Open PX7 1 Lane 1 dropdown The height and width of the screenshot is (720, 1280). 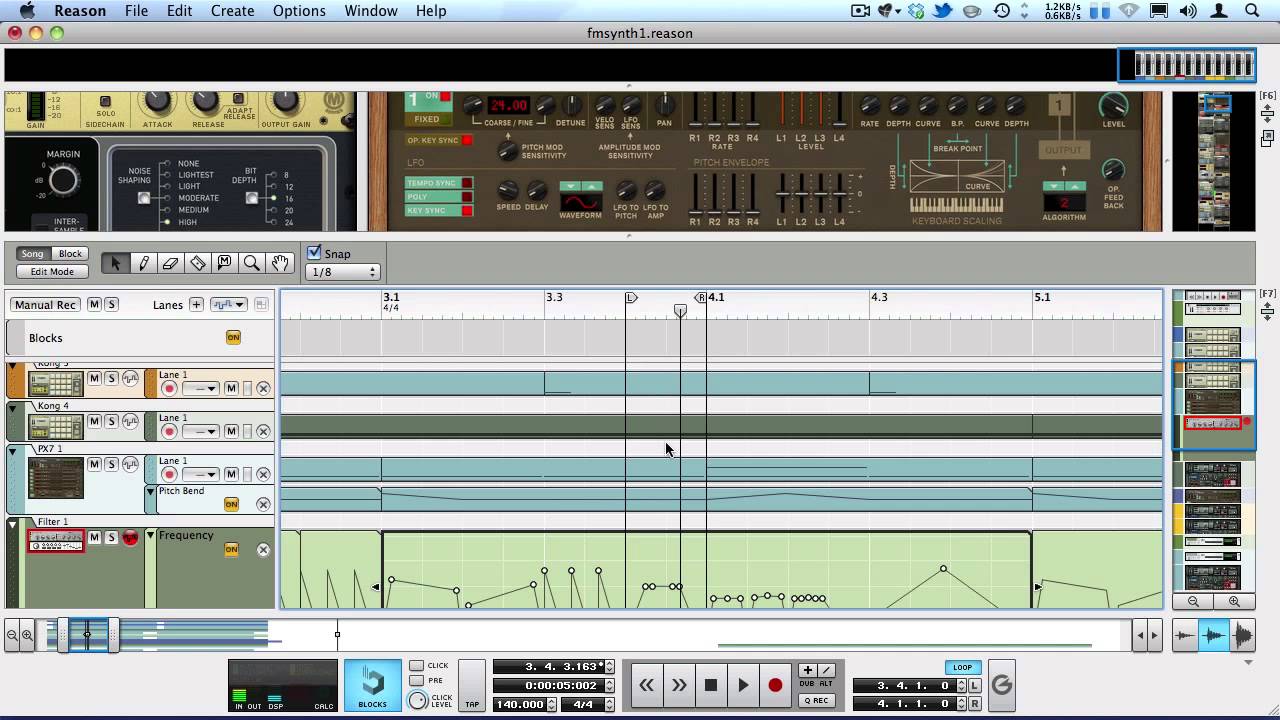200,474
